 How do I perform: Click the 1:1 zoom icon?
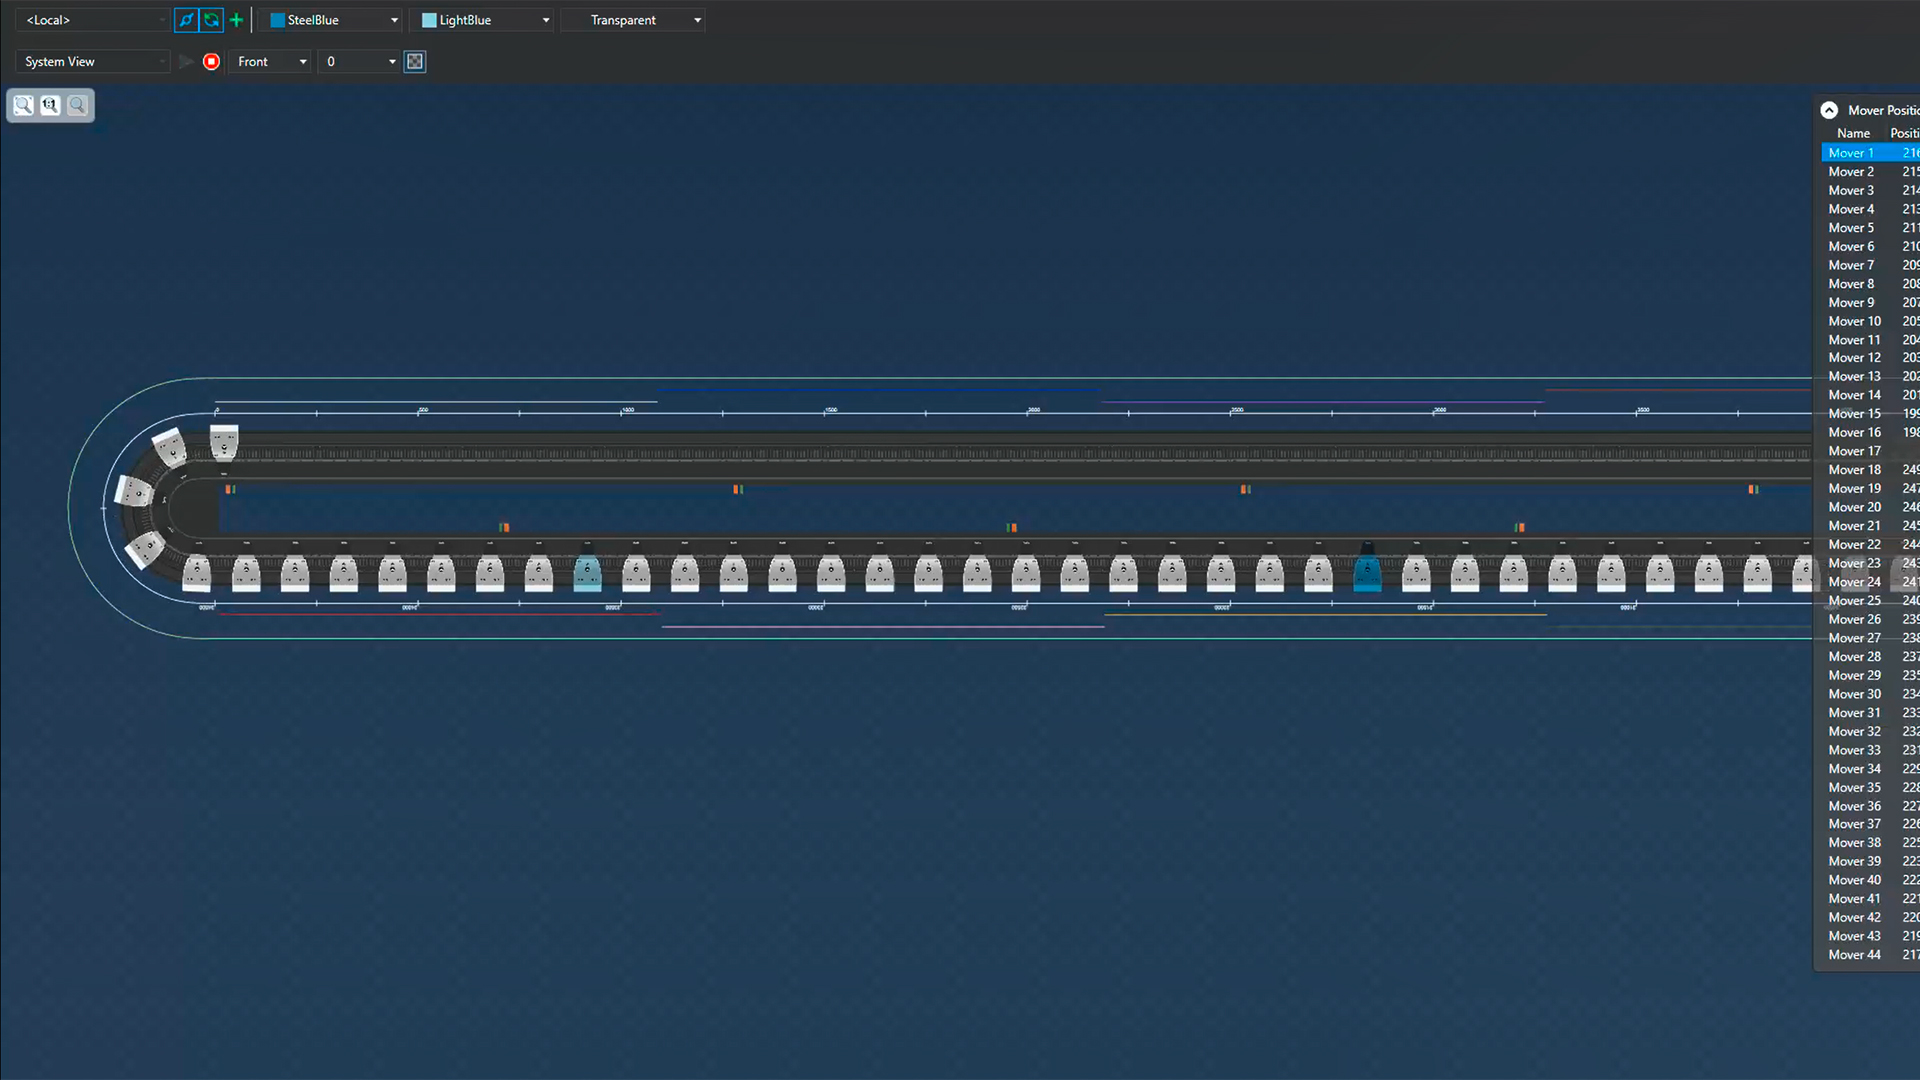click(50, 105)
